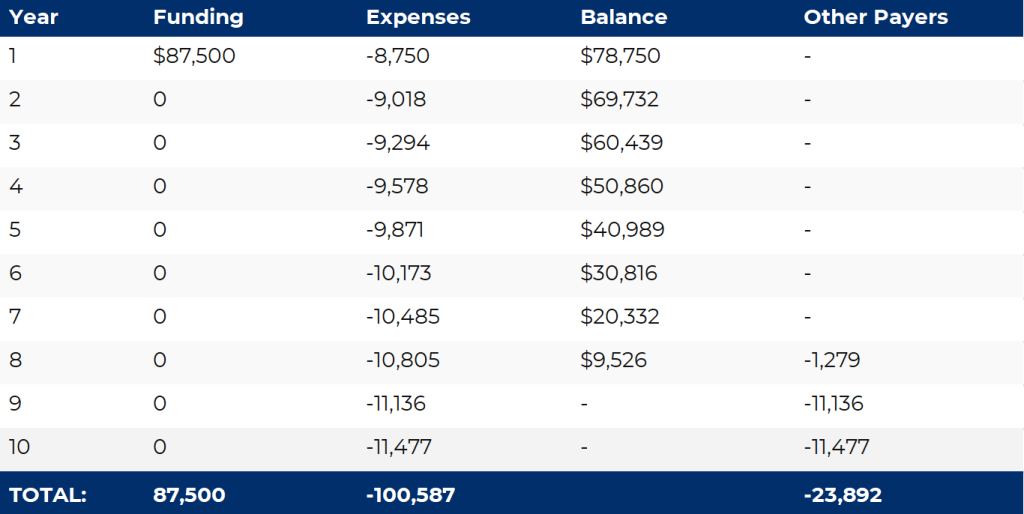Click the $9,526 balance value
This screenshot has width=1024, height=514.
tap(613, 360)
